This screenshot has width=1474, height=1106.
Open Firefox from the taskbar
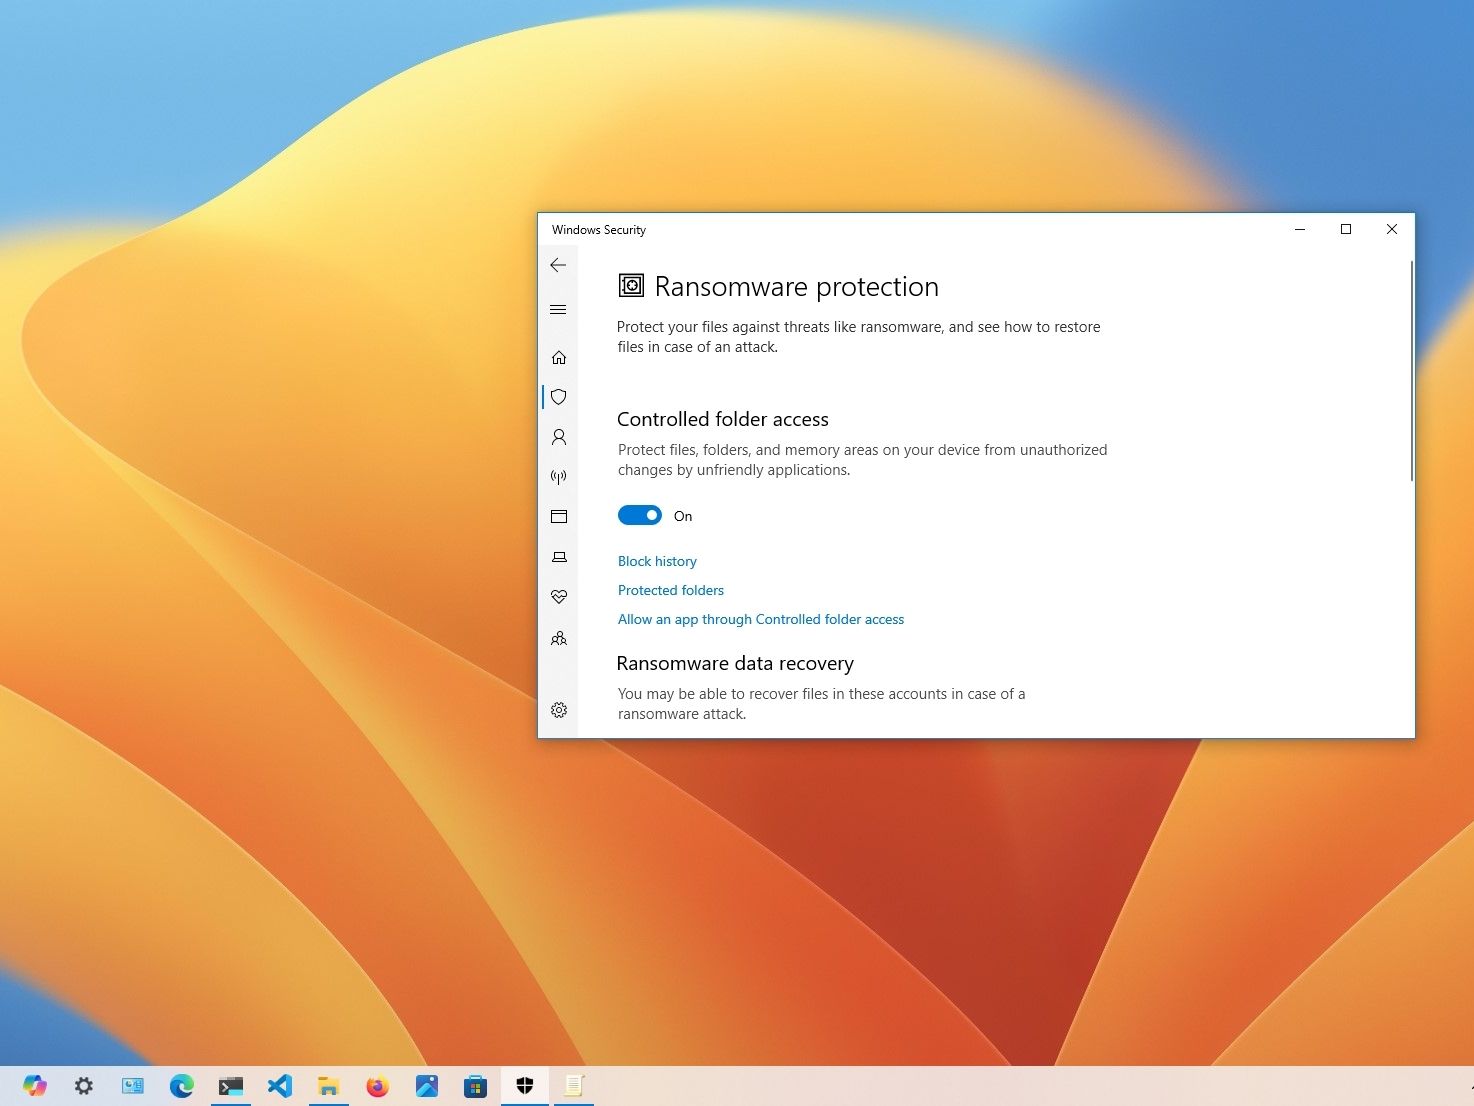[377, 1085]
